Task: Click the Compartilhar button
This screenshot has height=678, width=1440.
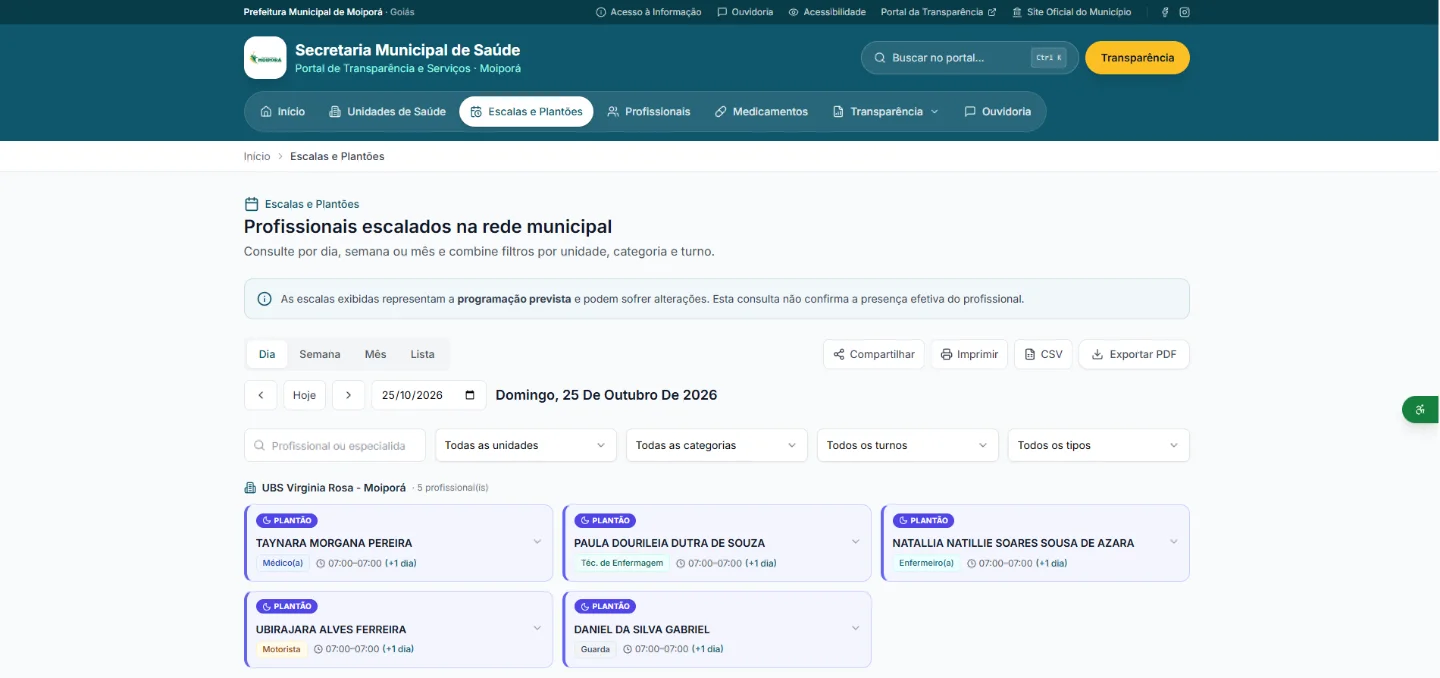Action: [x=874, y=354]
